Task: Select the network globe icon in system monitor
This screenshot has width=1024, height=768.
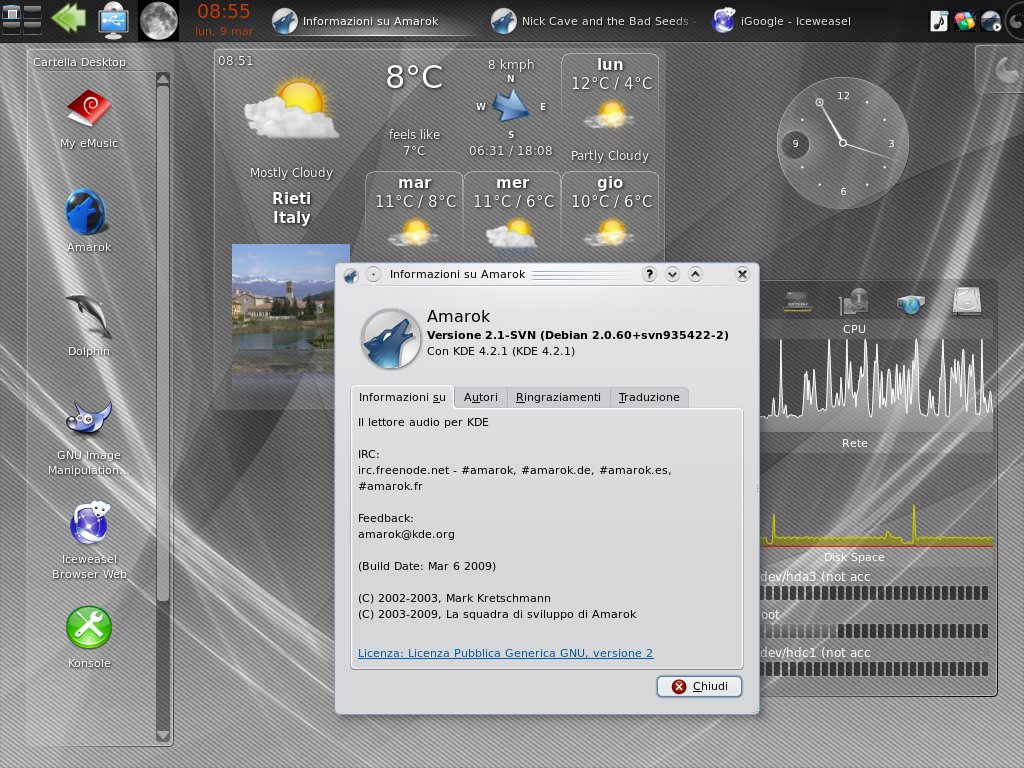Action: point(910,304)
